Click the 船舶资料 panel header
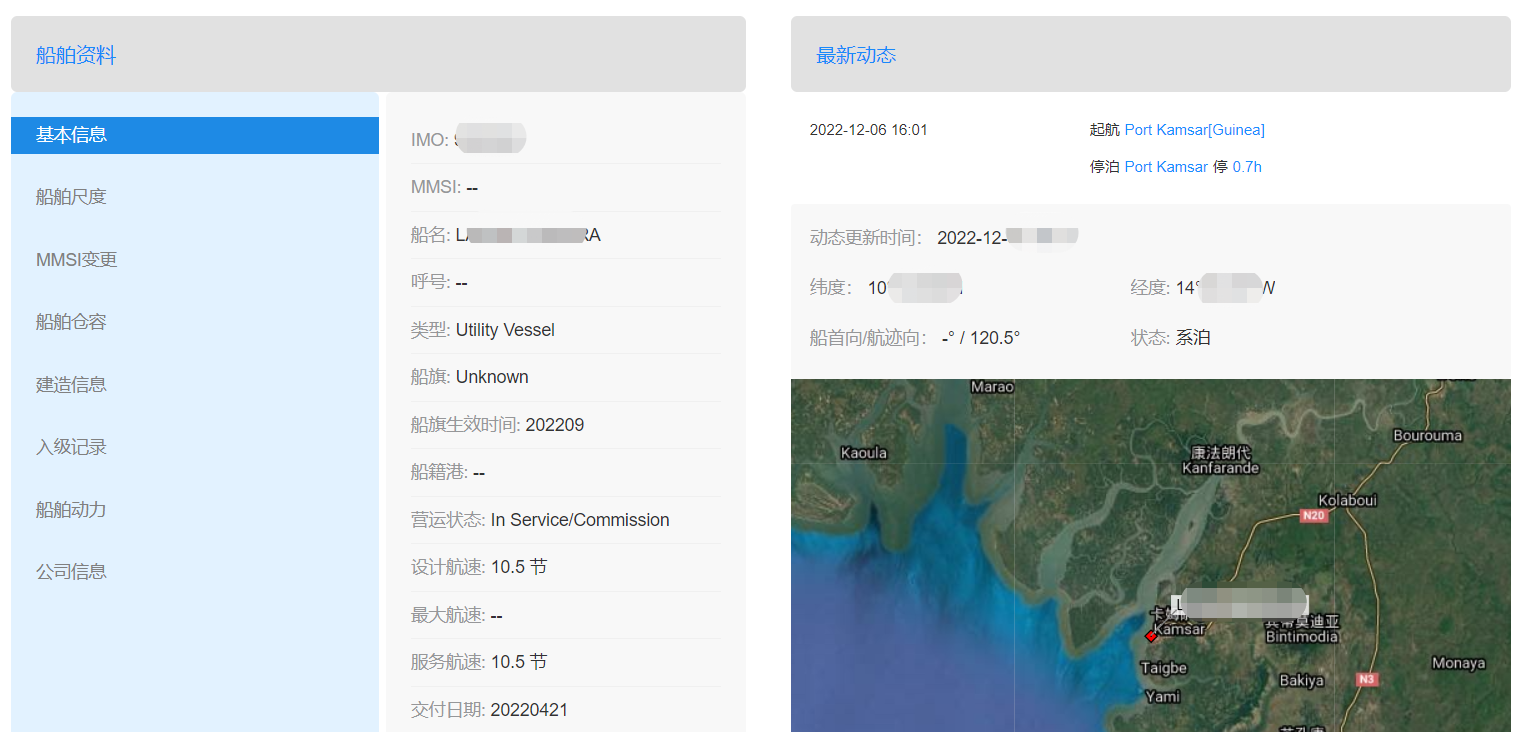This screenshot has height=732, width=1518. 76,56
